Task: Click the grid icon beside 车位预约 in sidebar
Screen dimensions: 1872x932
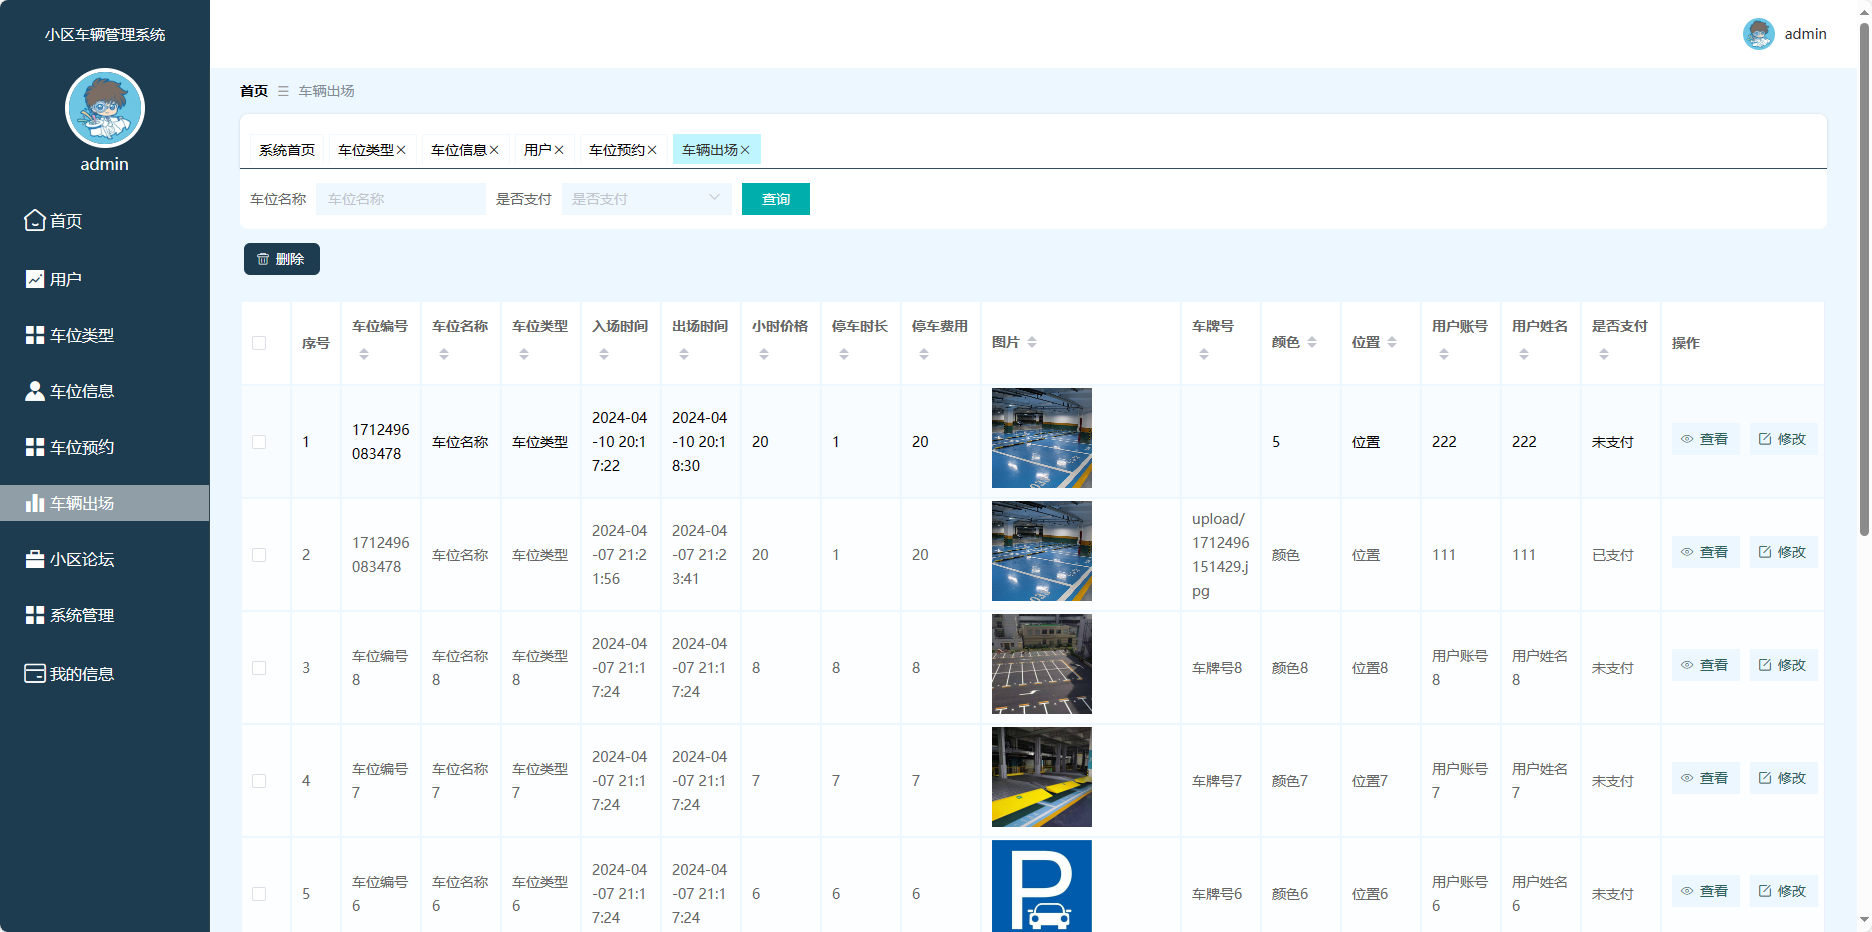Action: coord(35,447)
